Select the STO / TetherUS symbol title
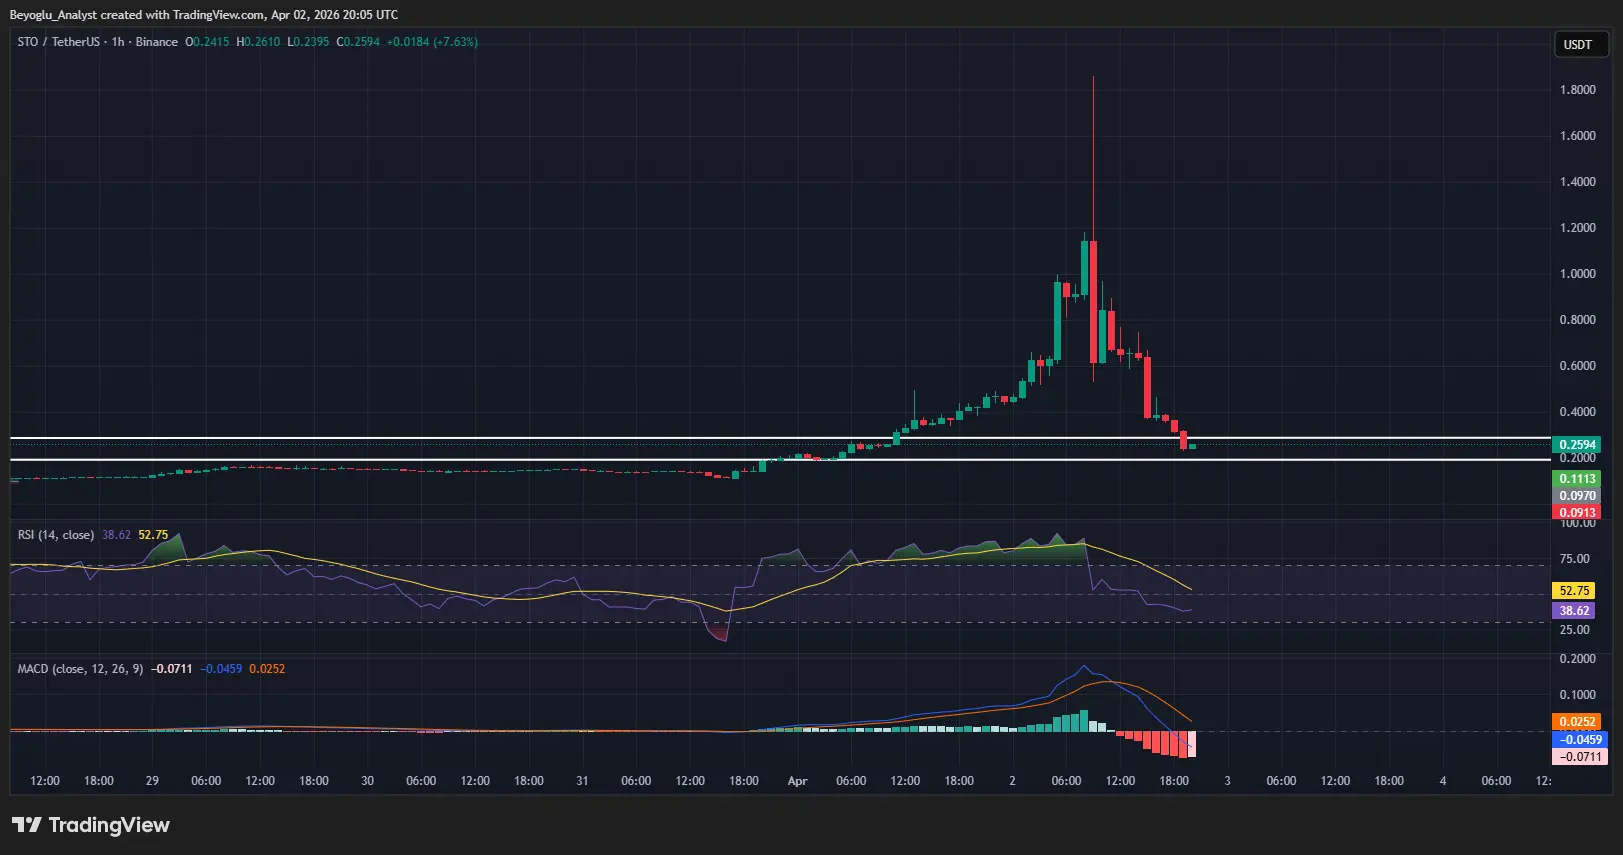This screenshot has height=855, width=1623. (x=59, y=42)
